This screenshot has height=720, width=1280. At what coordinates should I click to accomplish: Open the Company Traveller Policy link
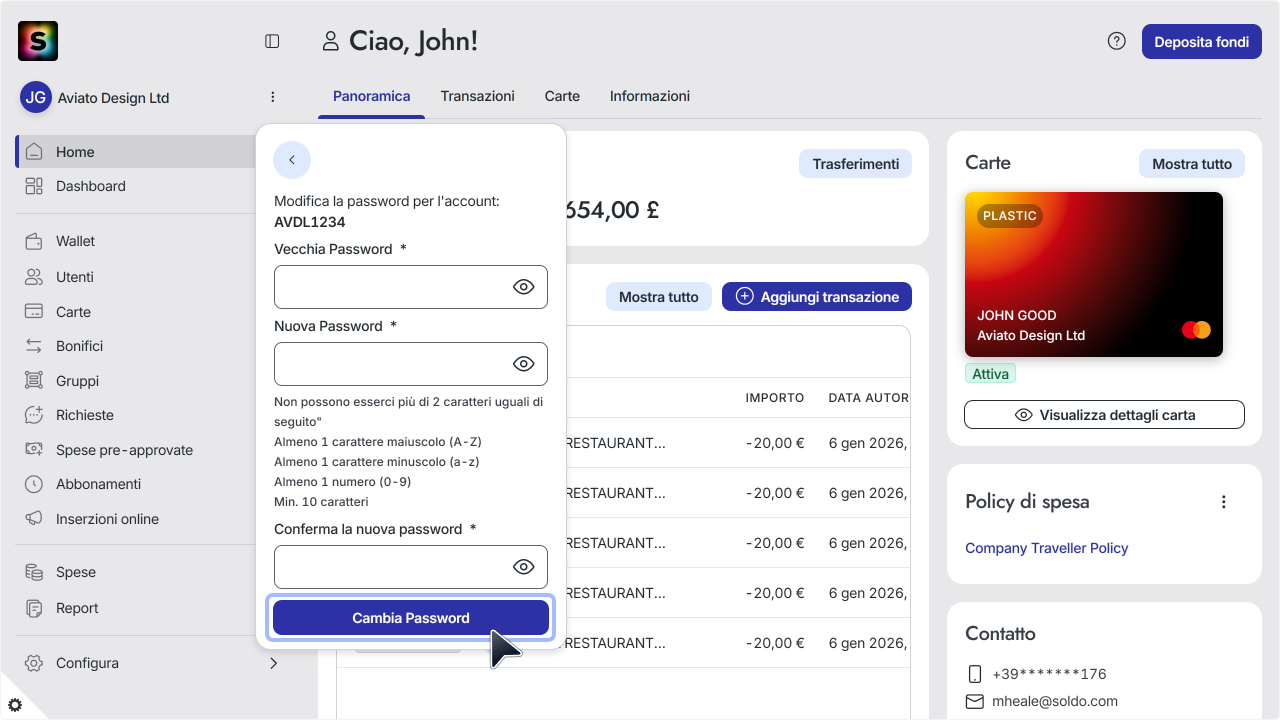click(x=1046, y=548)
